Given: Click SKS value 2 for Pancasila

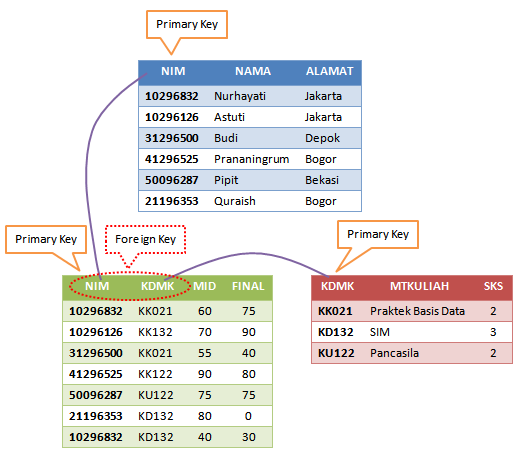Looking at the screenshot, I should (493, 353).
